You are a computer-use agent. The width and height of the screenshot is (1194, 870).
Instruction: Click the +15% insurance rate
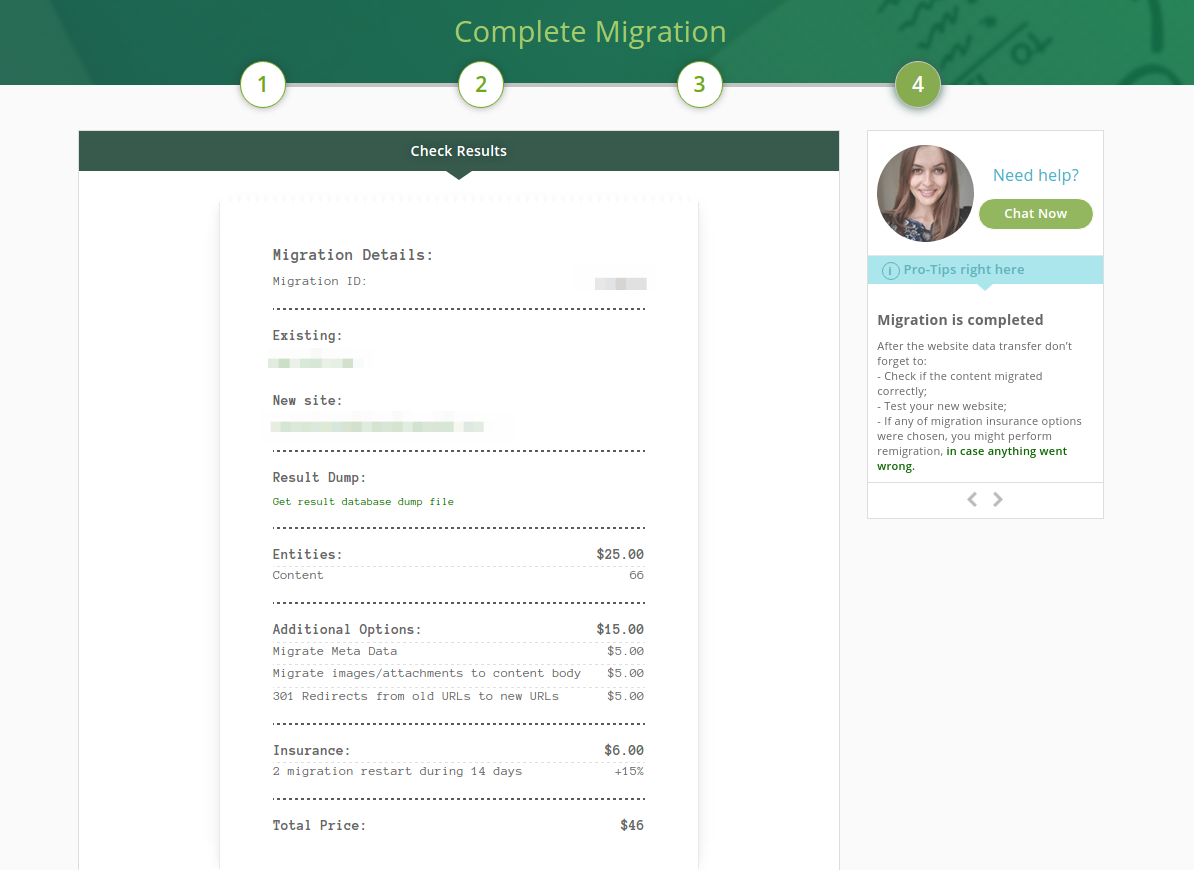click(x=629, y=772)
